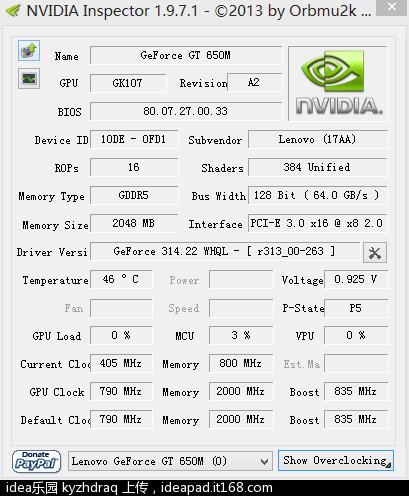Click GPU Clock row Boost 835 MHz
This screenshot has width=409, height=496.
(x=356, y=391)
